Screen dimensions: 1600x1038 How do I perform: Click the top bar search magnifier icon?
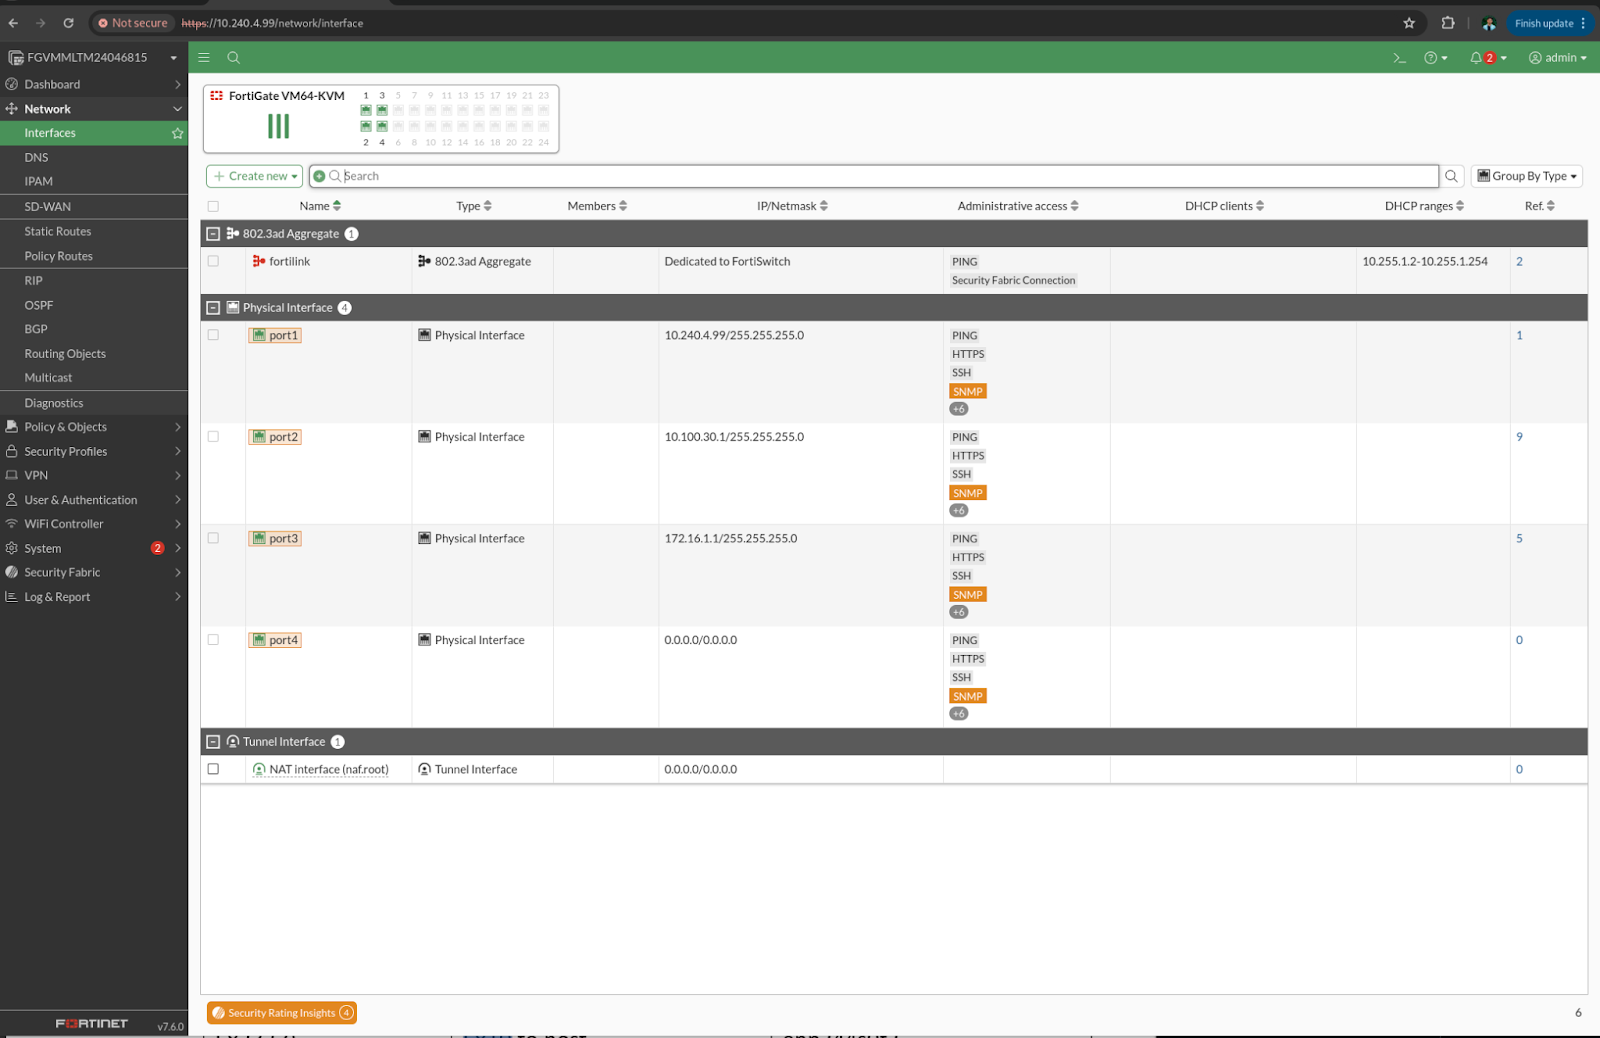[233, 58]
